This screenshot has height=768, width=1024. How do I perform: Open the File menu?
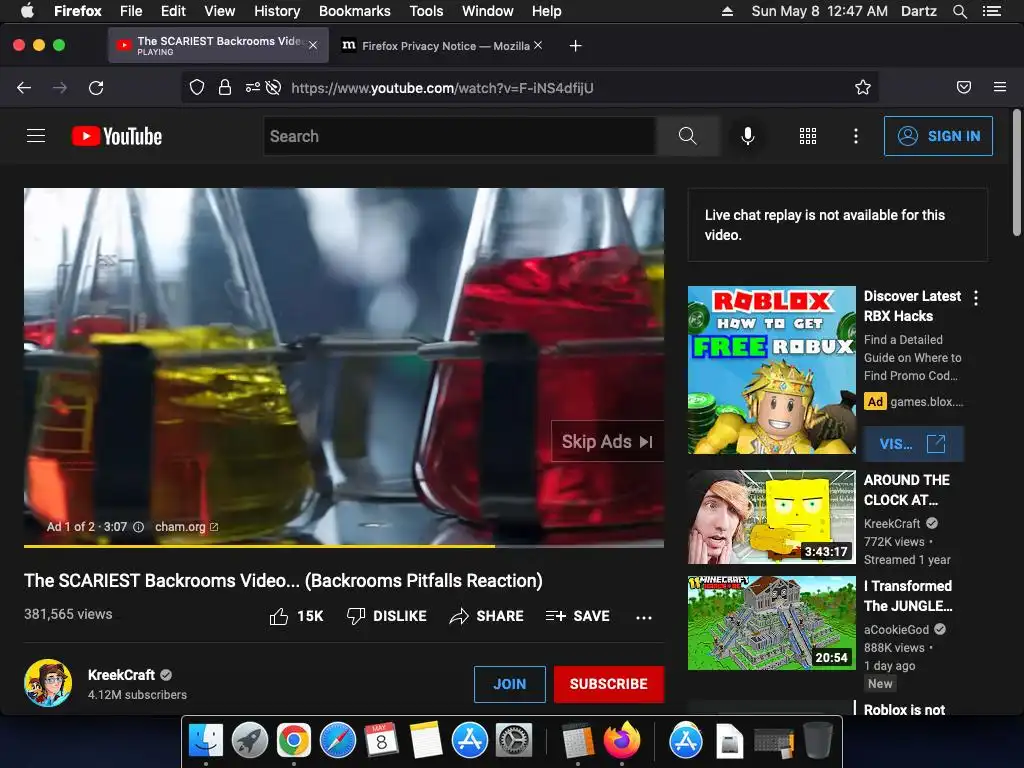131,11
